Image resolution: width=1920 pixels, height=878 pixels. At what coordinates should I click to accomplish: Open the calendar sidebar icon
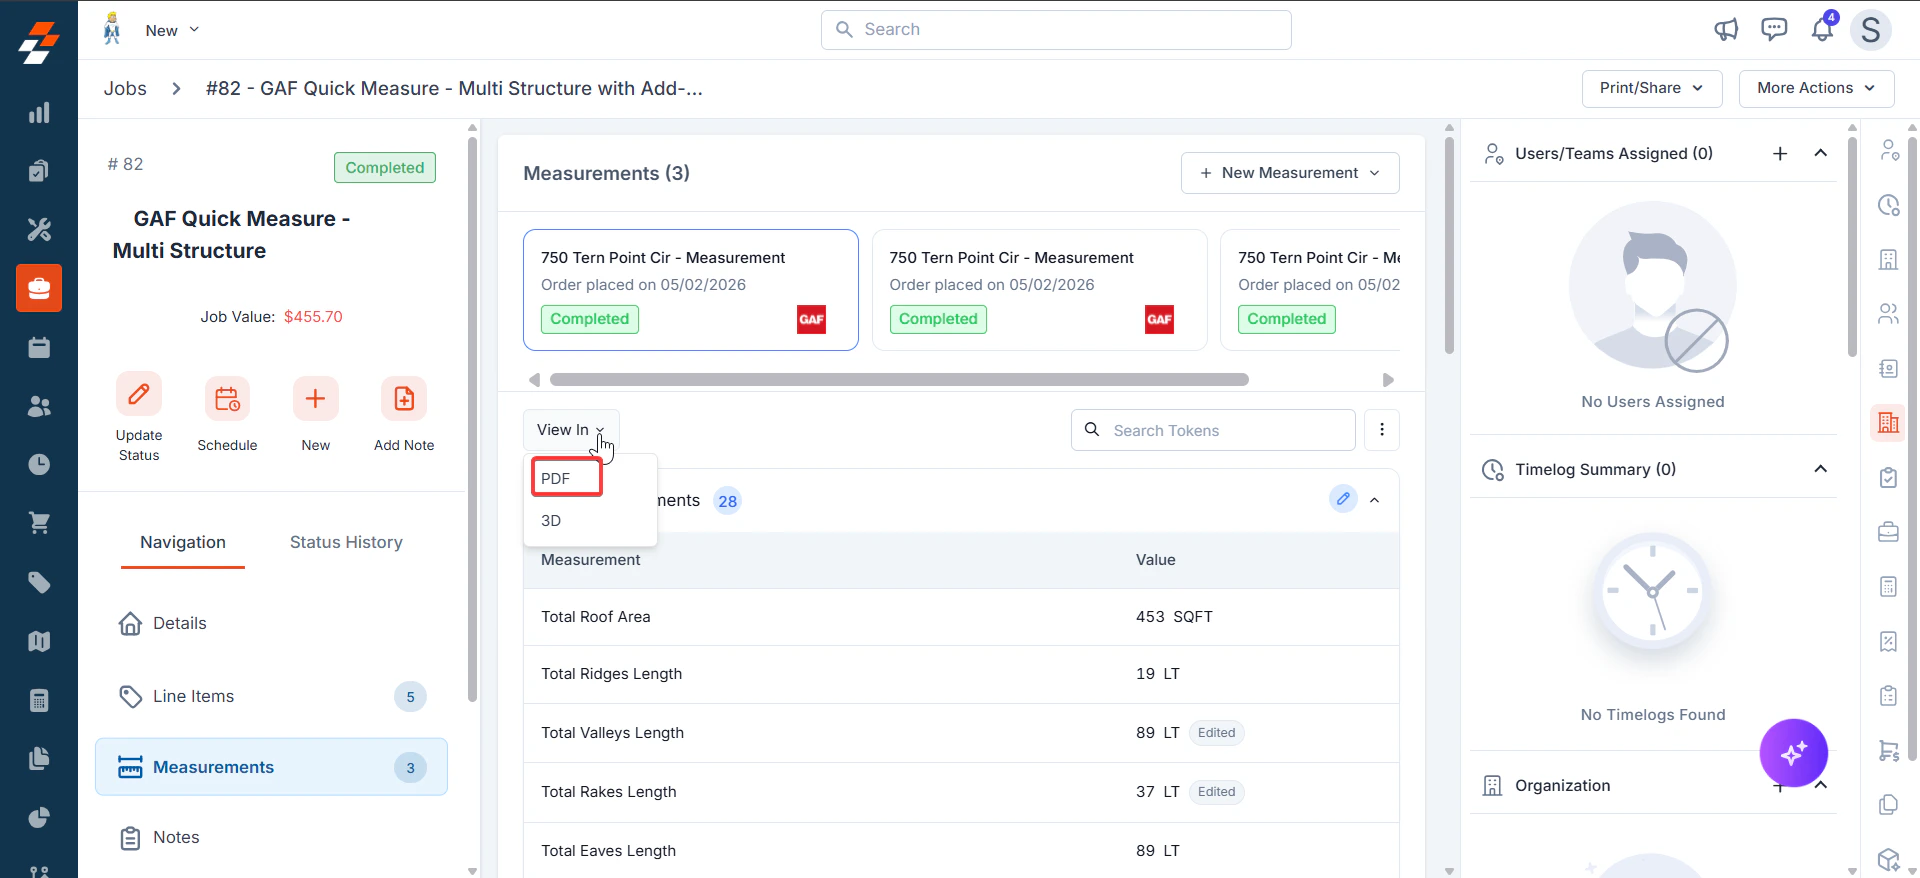click(39, 347)
